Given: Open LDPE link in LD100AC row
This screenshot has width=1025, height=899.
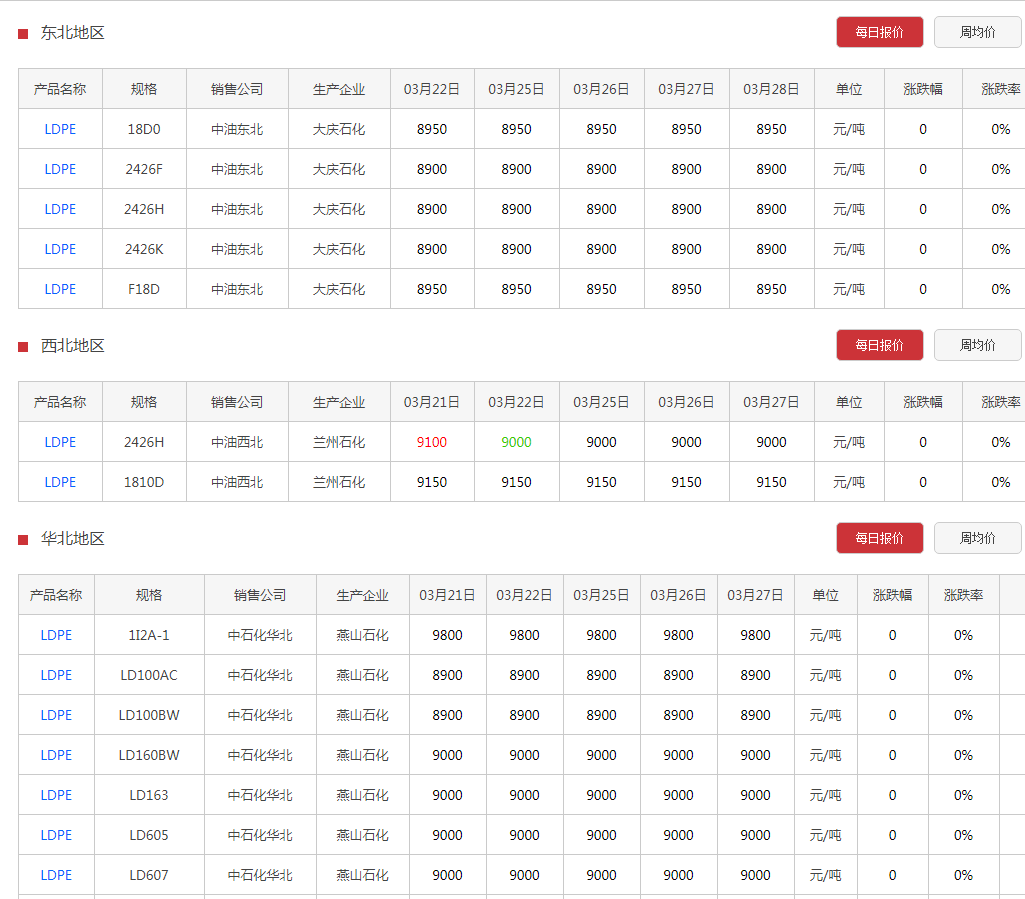Looking at the screenshot, I should [x=56, y=675].
